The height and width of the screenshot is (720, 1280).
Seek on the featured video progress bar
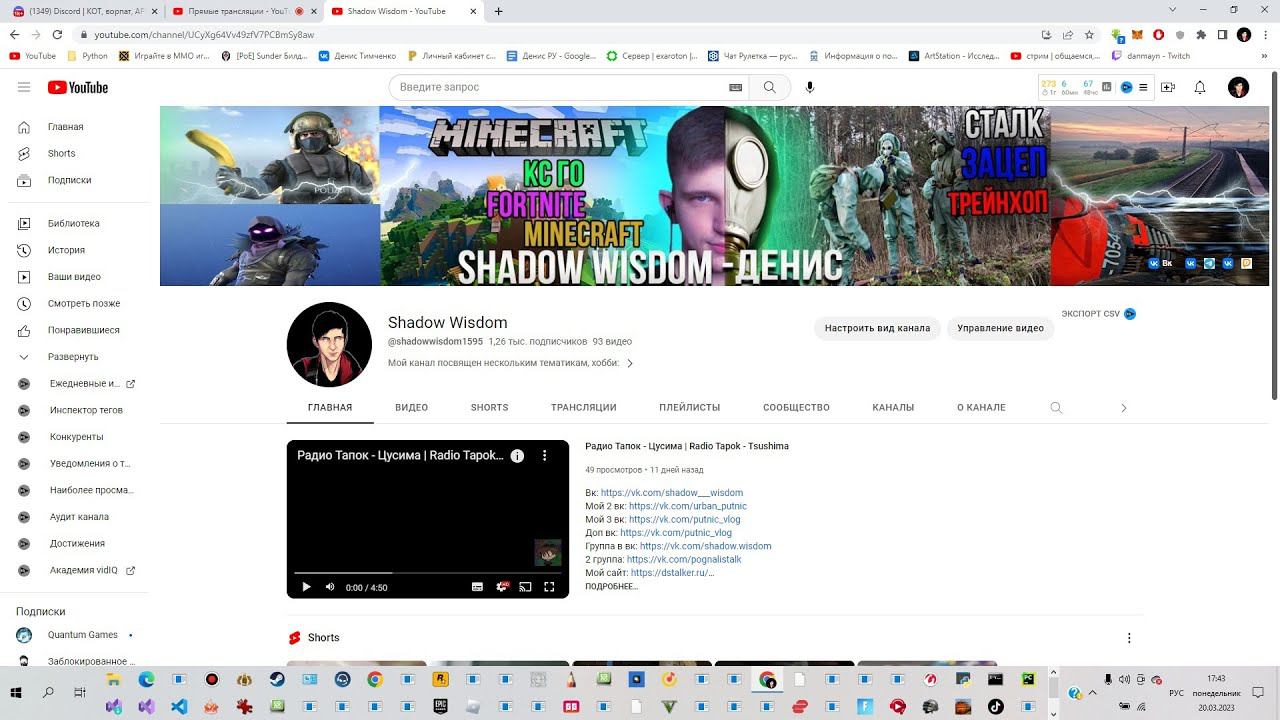[428, 573]
